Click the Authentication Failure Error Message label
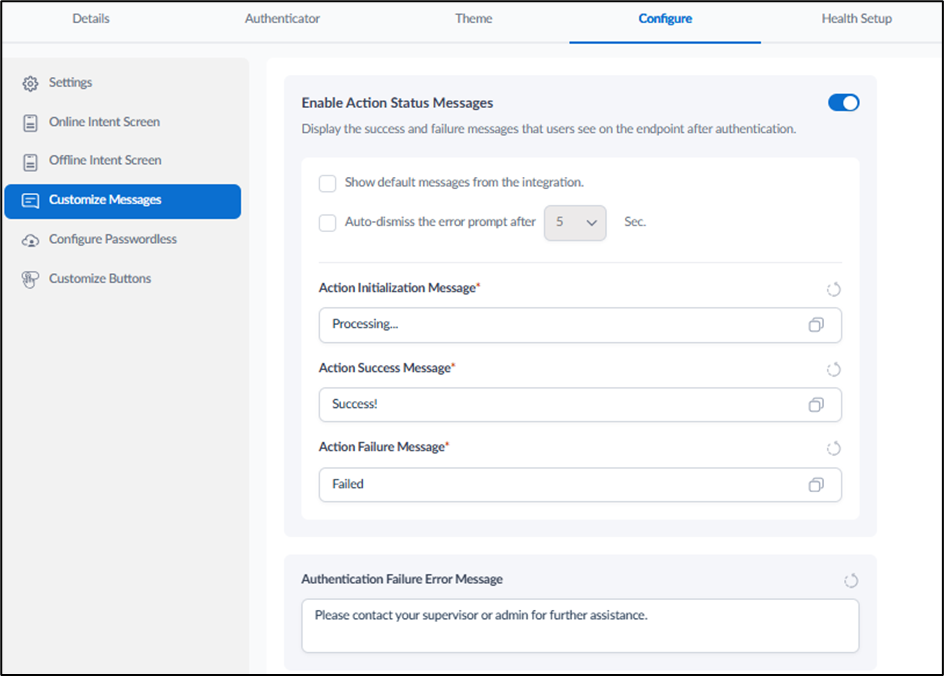This screenshot has width=944, height=676. [402, 579]
